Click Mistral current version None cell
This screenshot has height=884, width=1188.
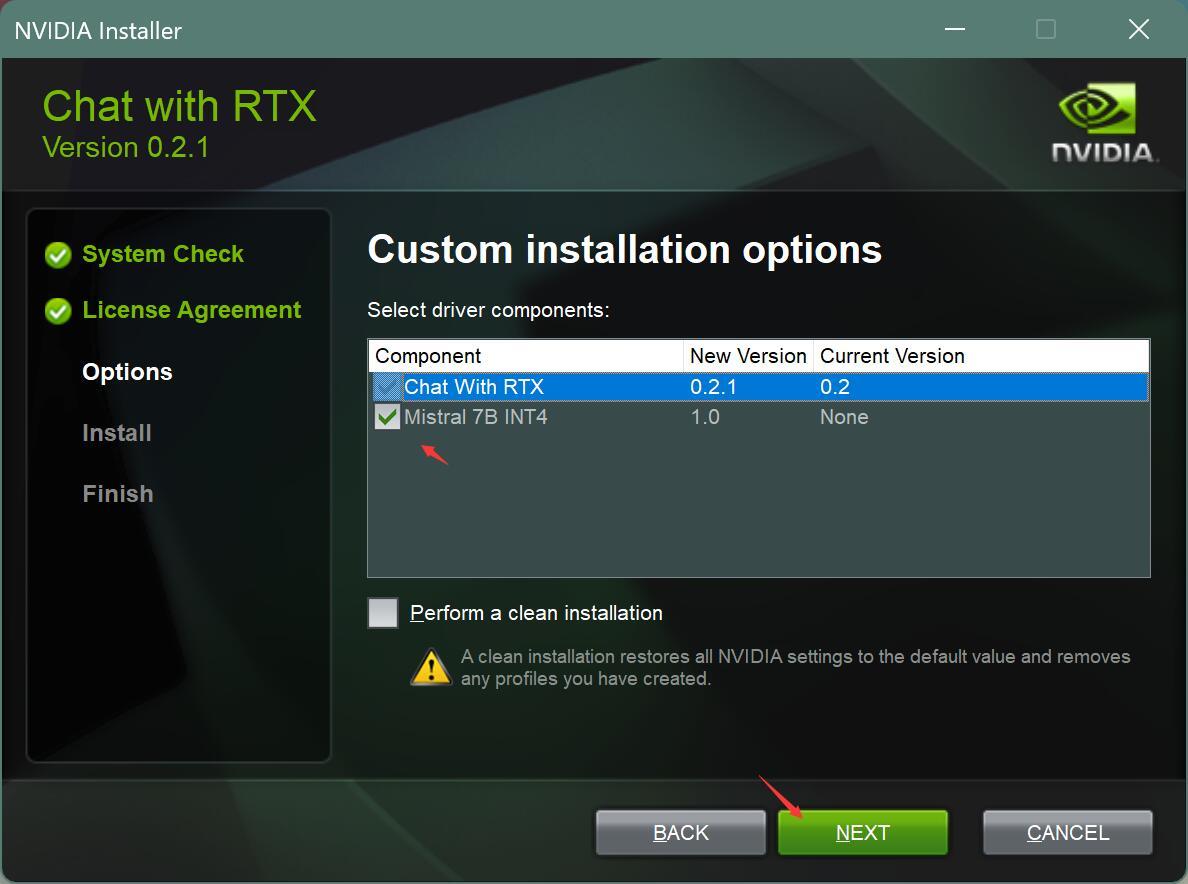(x=844, y=417)
